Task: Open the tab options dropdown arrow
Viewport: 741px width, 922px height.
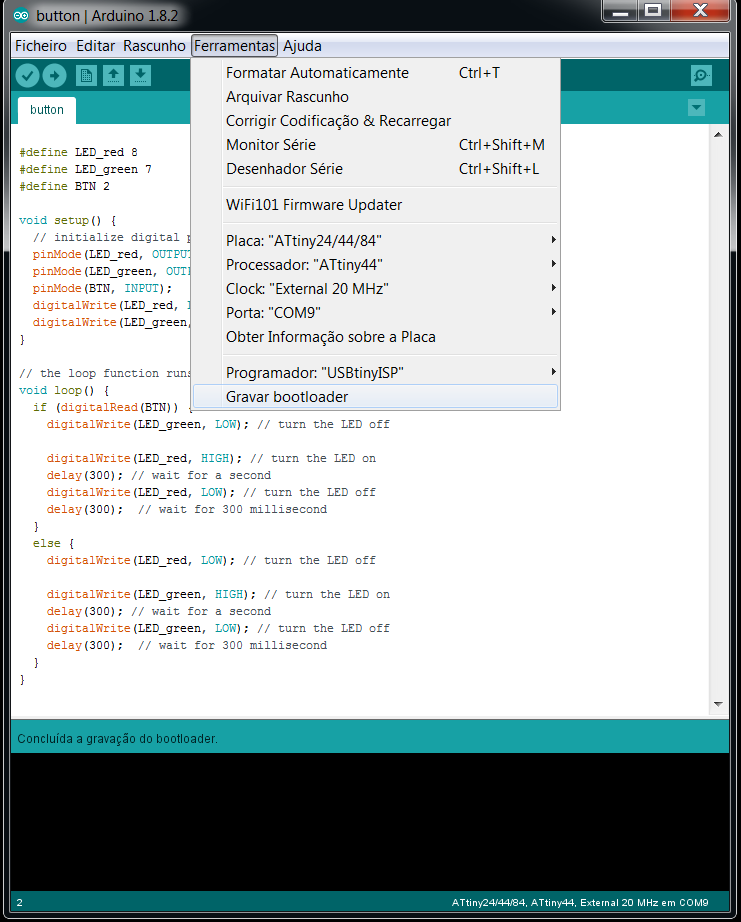Action: (696, 108)
